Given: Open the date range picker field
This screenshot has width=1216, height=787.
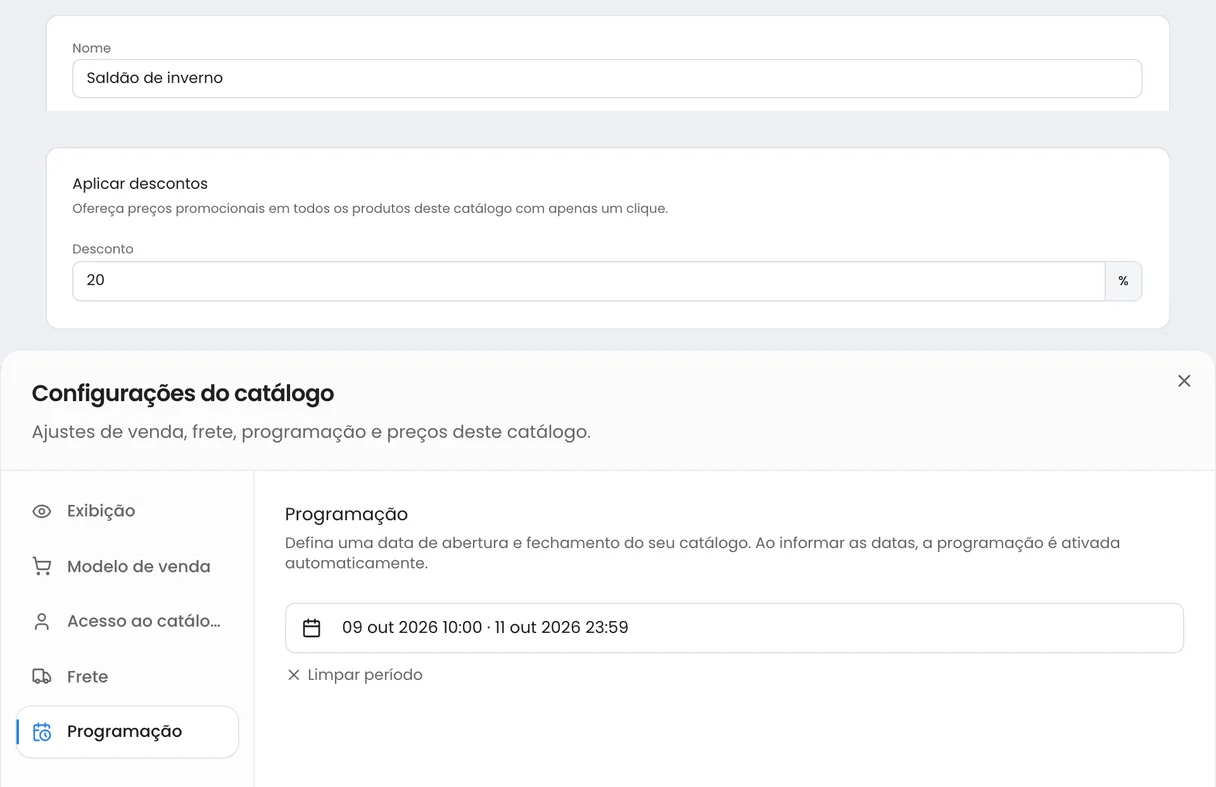Looking at the screenshot, I should click(x=734, y=628).
